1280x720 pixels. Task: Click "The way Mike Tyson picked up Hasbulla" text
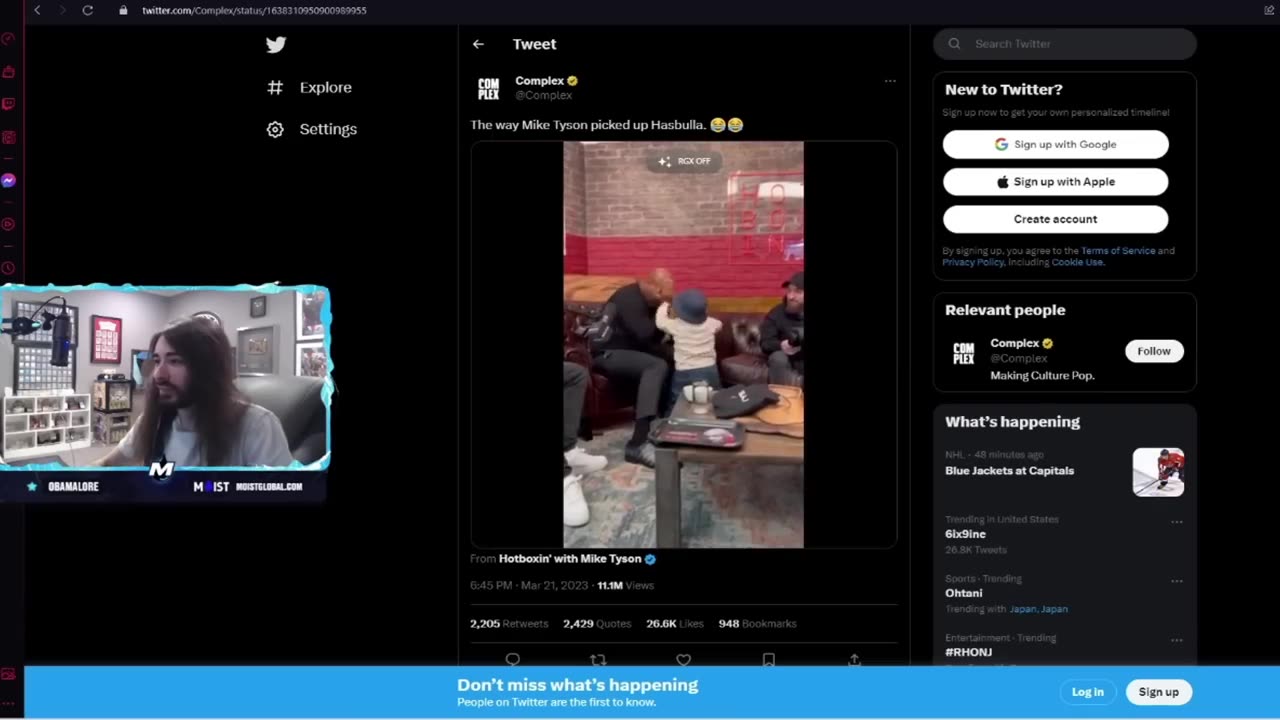point(587,125)
